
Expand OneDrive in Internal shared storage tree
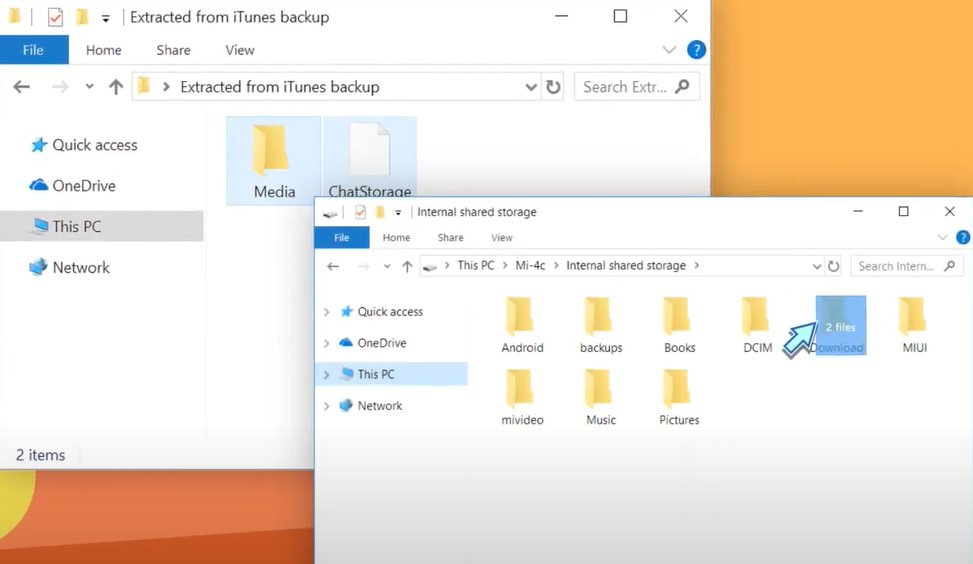[326, 342]
